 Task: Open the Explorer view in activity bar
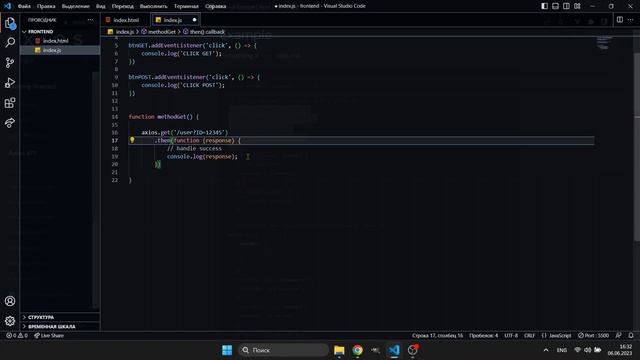click(x=10, y=23)
